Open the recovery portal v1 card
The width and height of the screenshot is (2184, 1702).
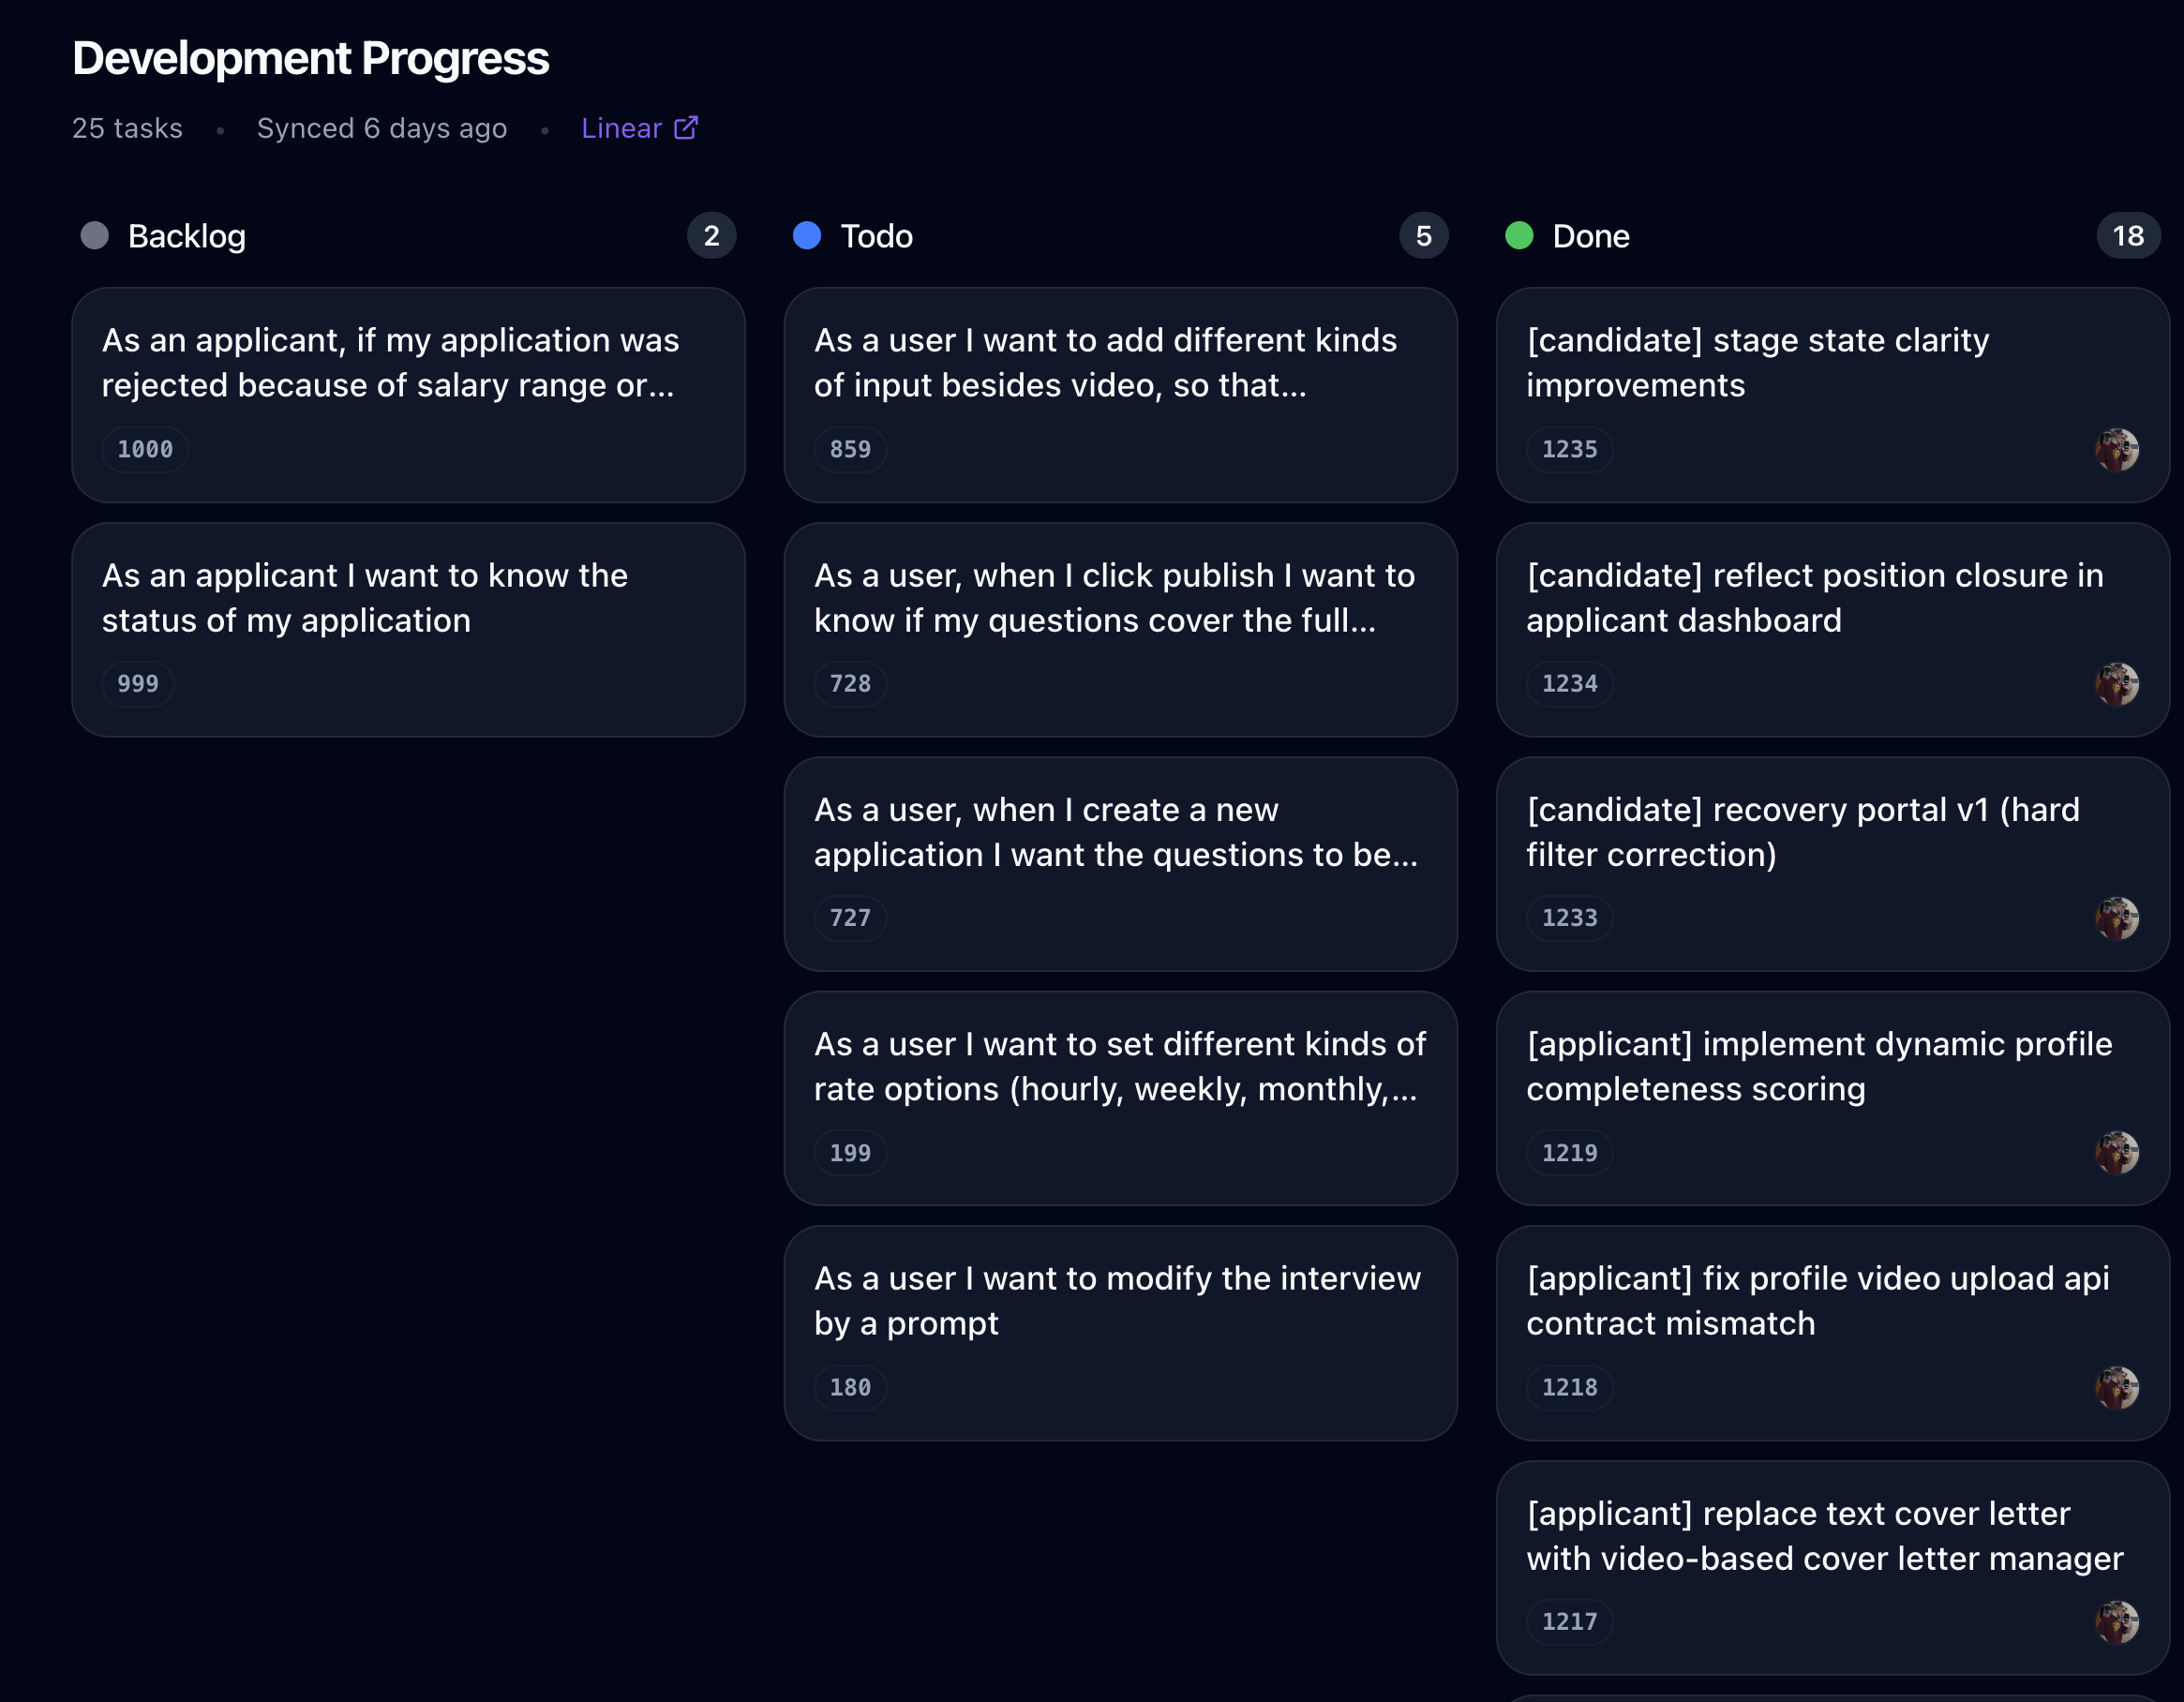point(1832,864)
